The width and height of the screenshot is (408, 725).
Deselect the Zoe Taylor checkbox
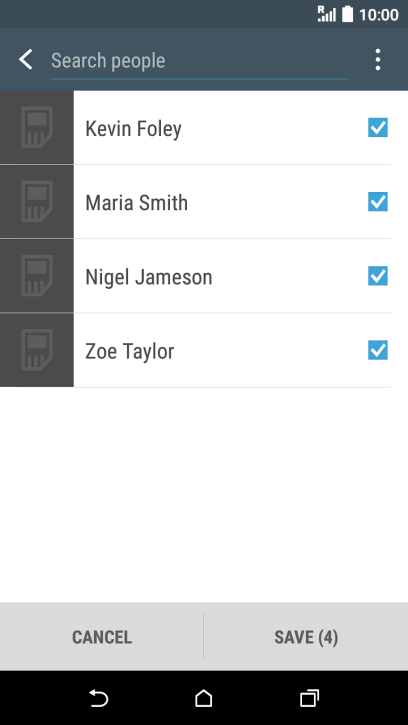pos(378,350)
